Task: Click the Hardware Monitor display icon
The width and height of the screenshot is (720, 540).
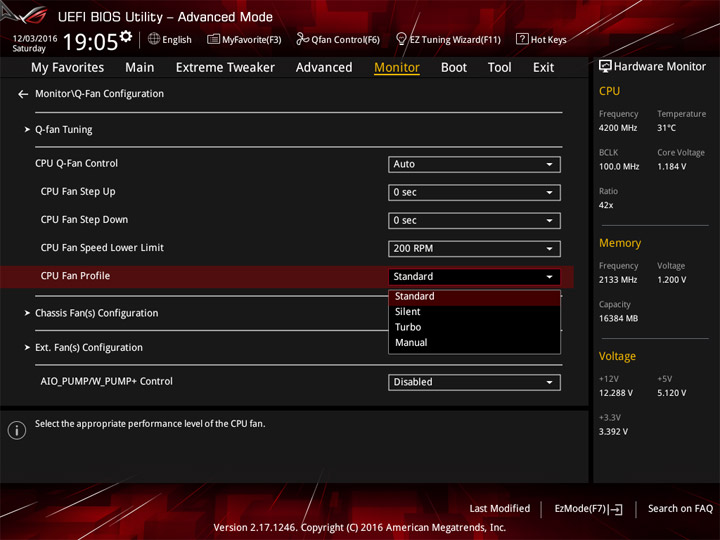Action: (x=605, y=67)
